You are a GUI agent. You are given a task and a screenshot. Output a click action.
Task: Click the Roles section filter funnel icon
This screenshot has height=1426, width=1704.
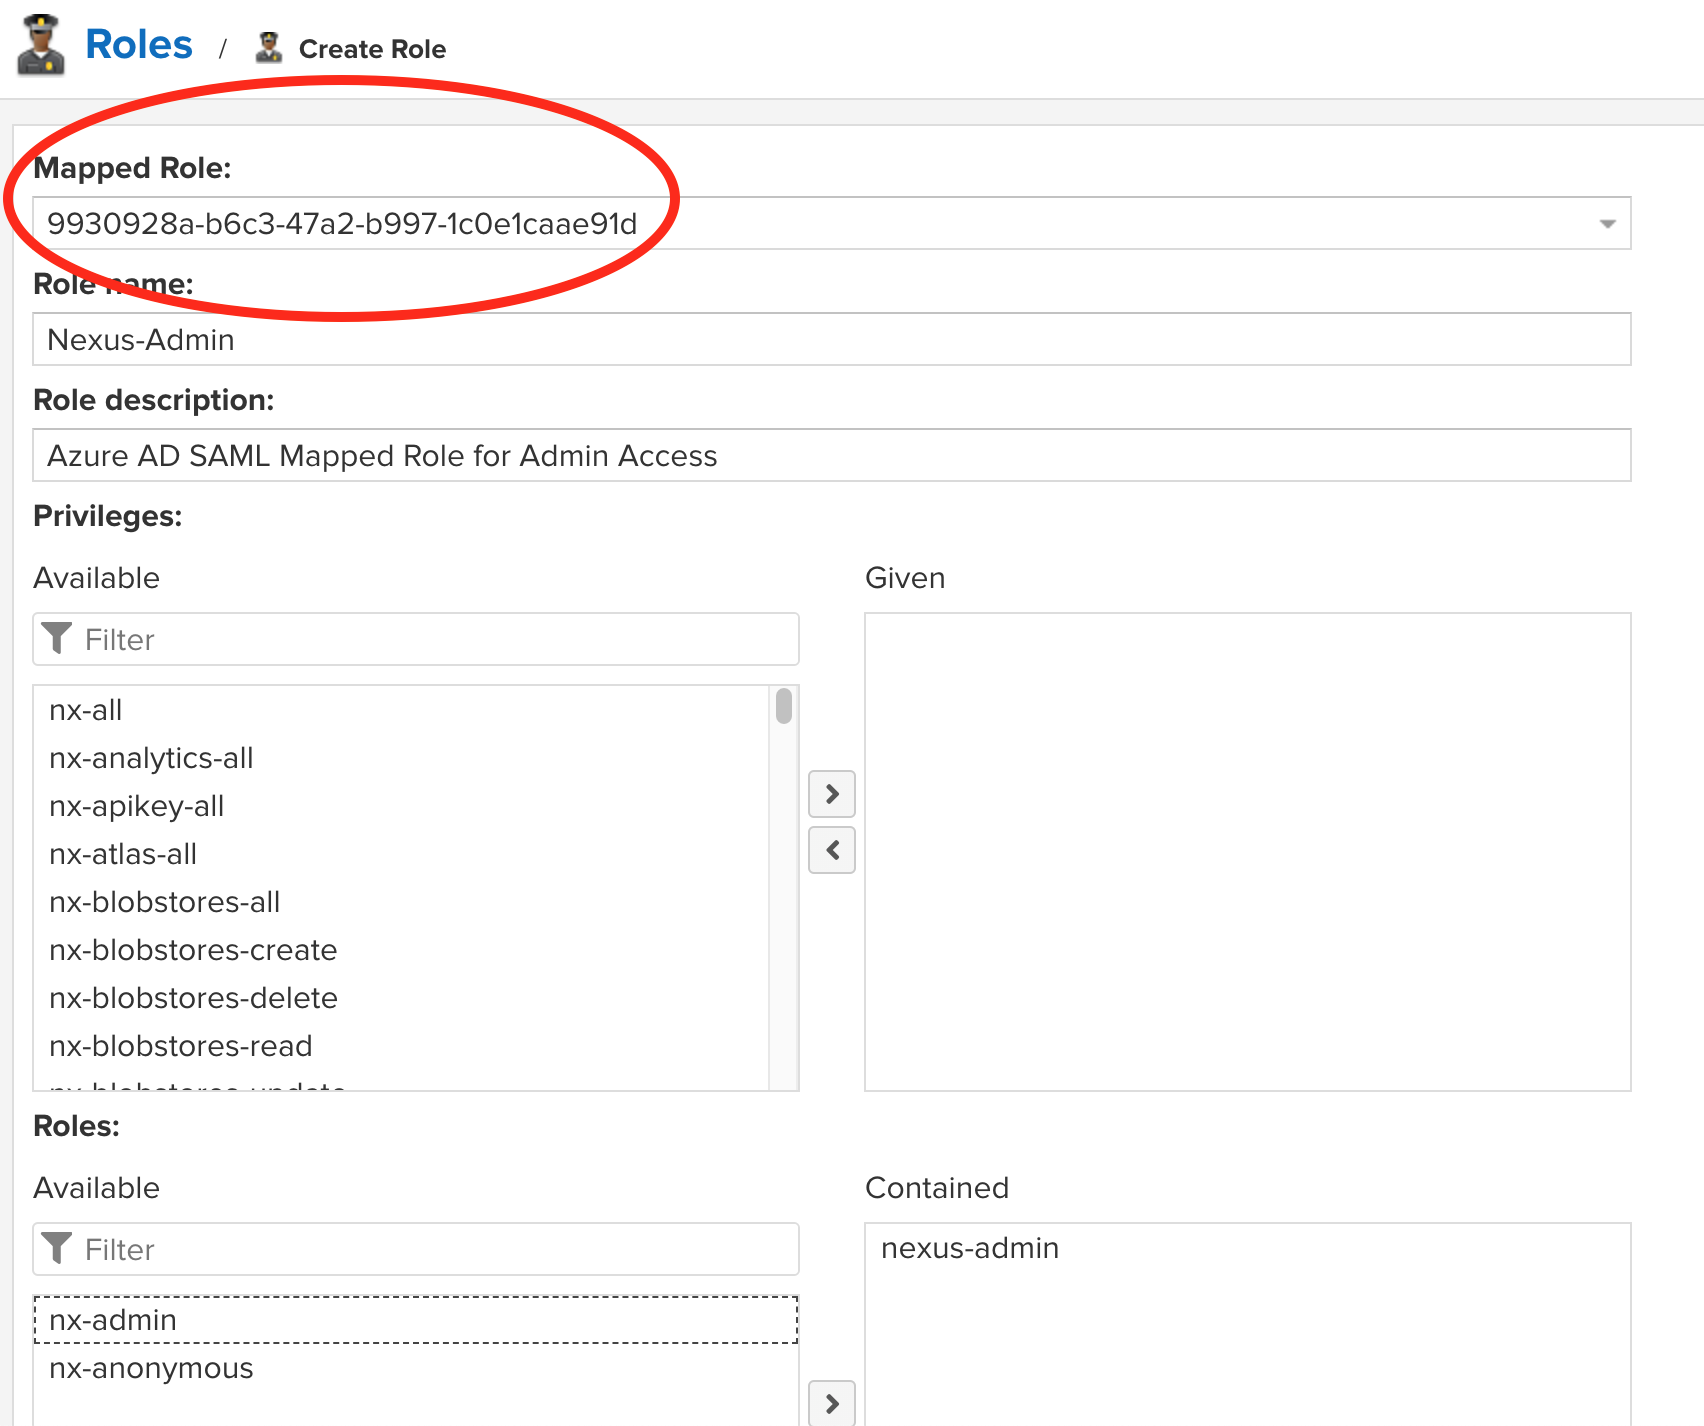click(x=57, y=1249)
